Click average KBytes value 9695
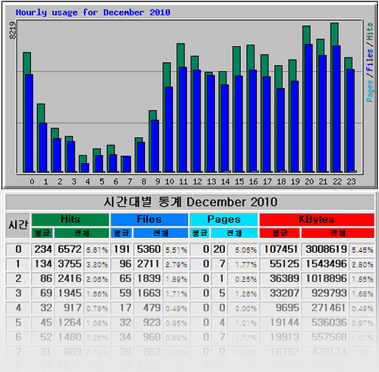Viewport: 379px width, 372px height. [287, 308]
